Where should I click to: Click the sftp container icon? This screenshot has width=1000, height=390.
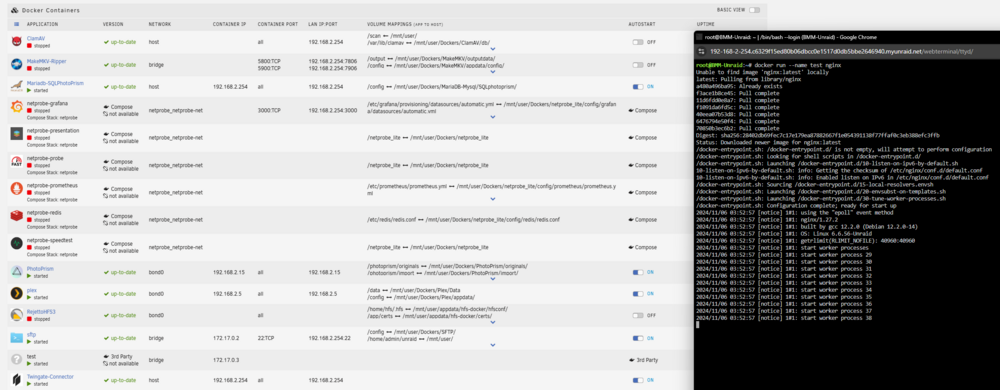17,337
